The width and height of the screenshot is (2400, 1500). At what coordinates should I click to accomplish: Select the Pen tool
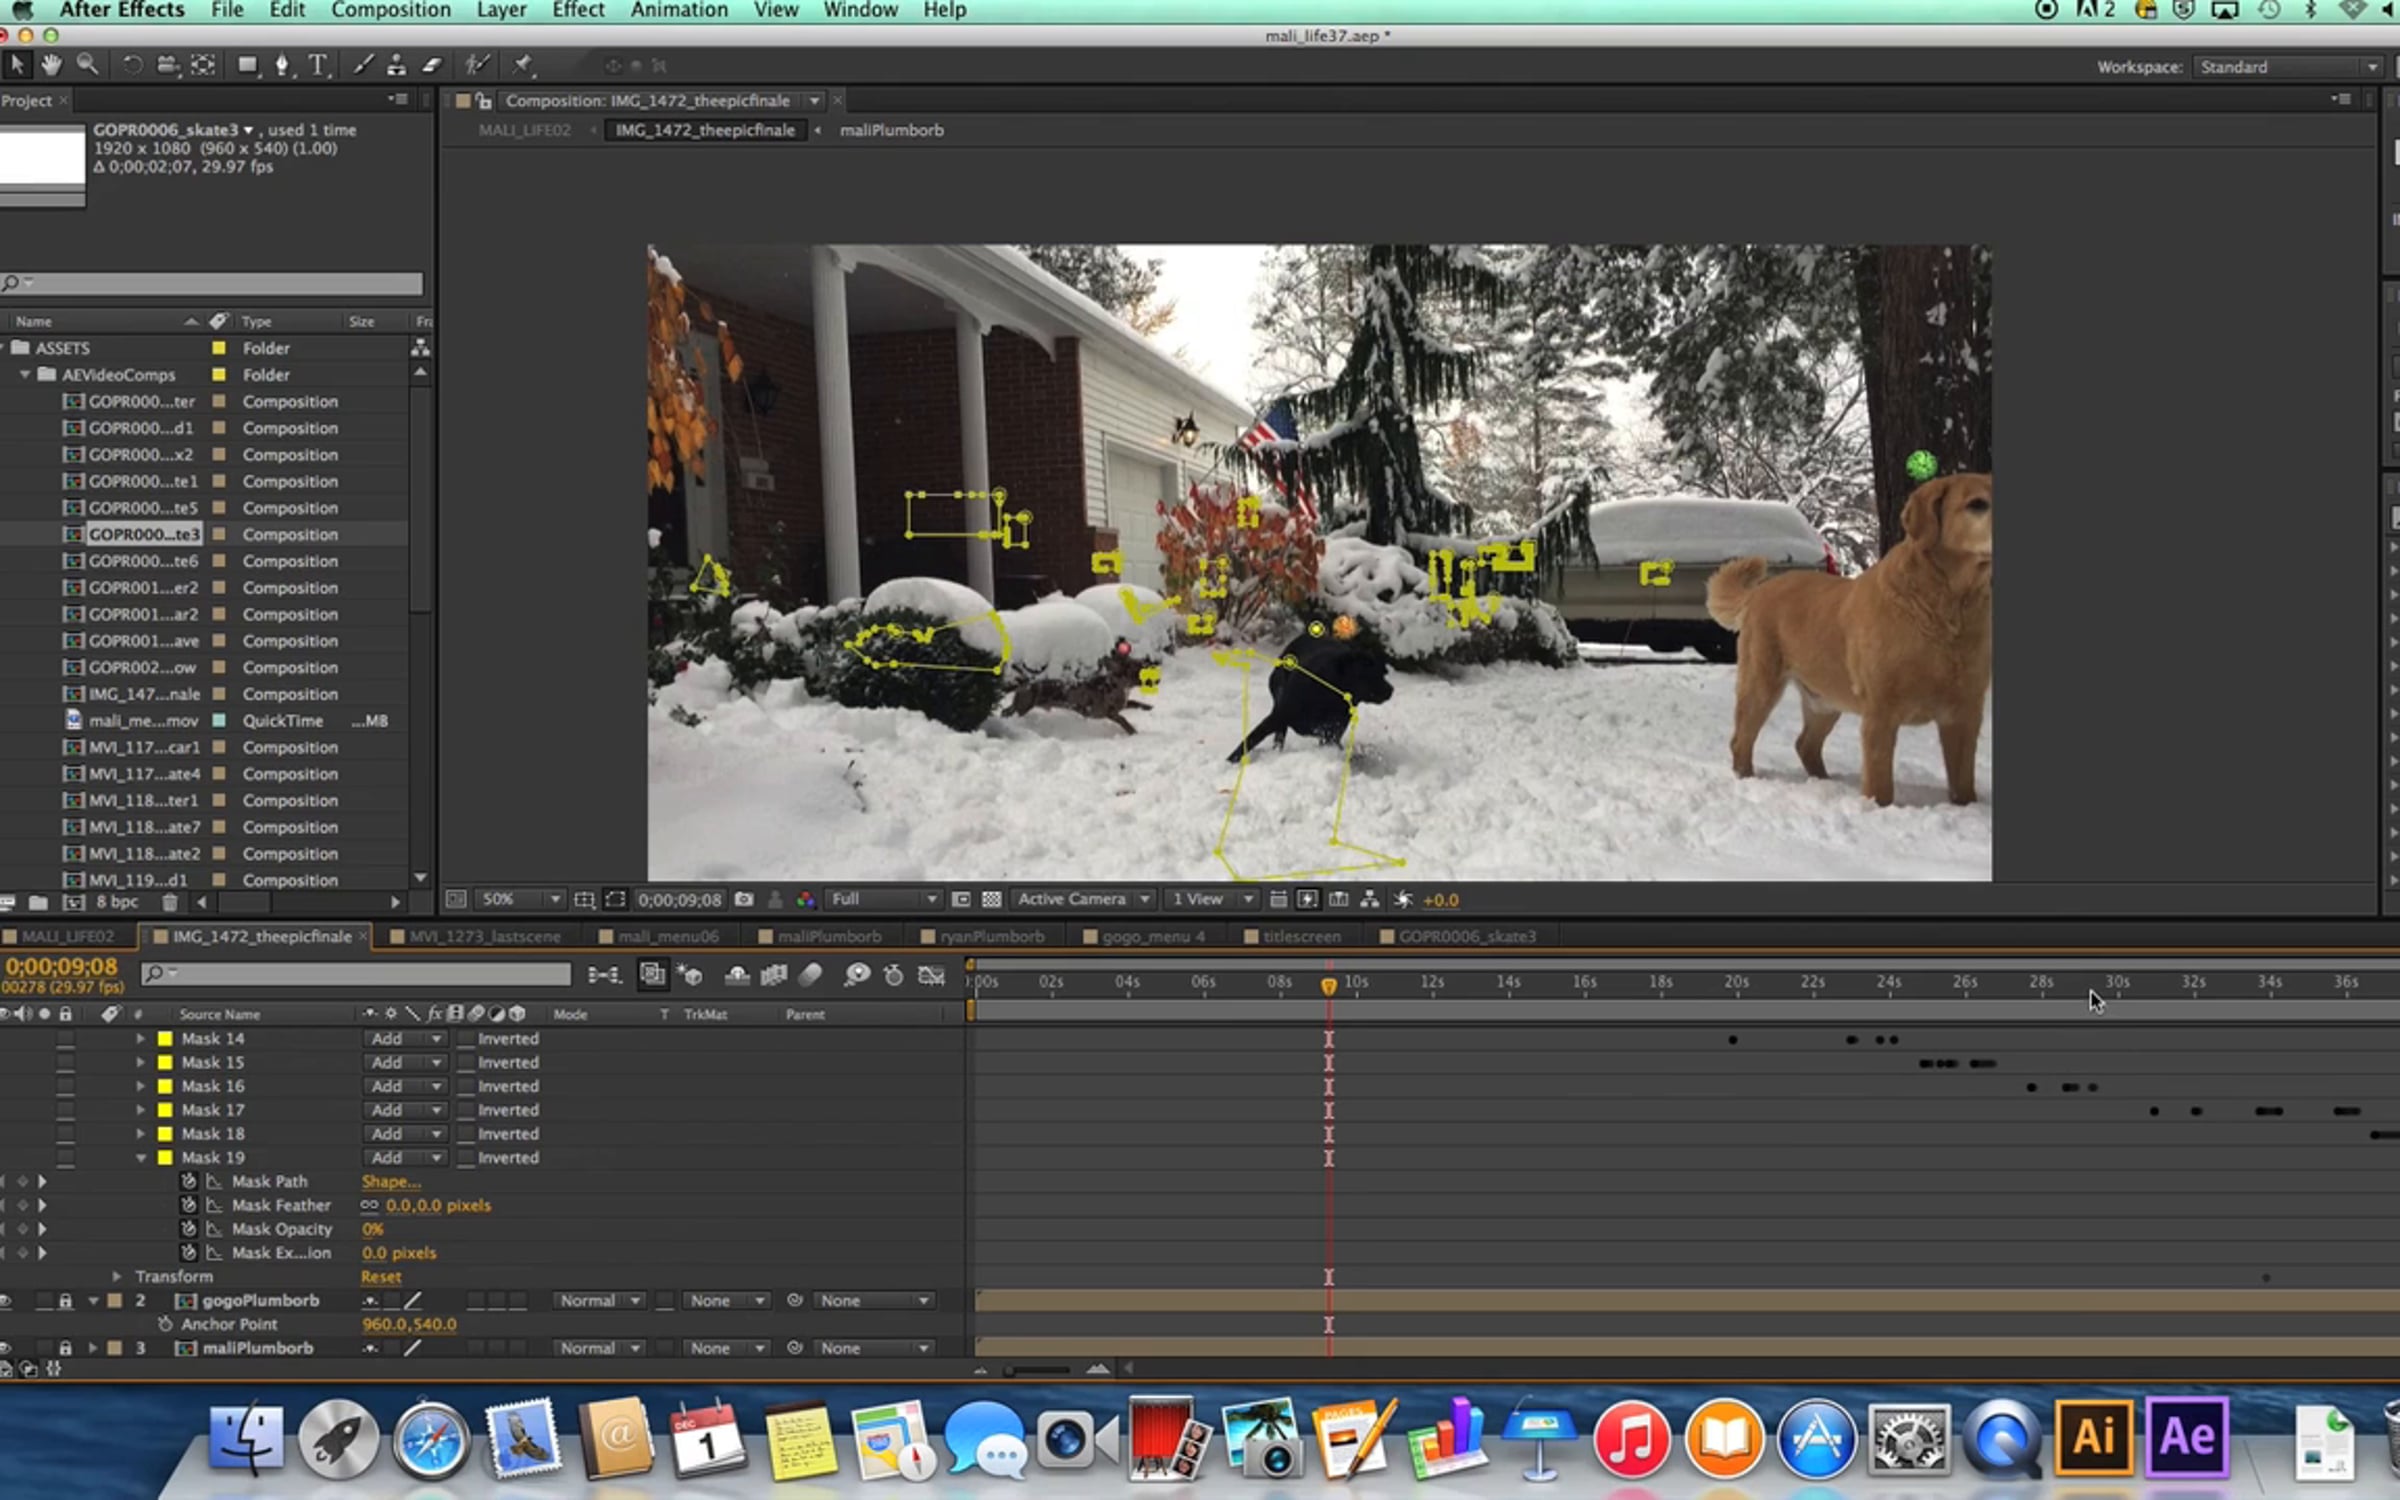coord(282,66)
